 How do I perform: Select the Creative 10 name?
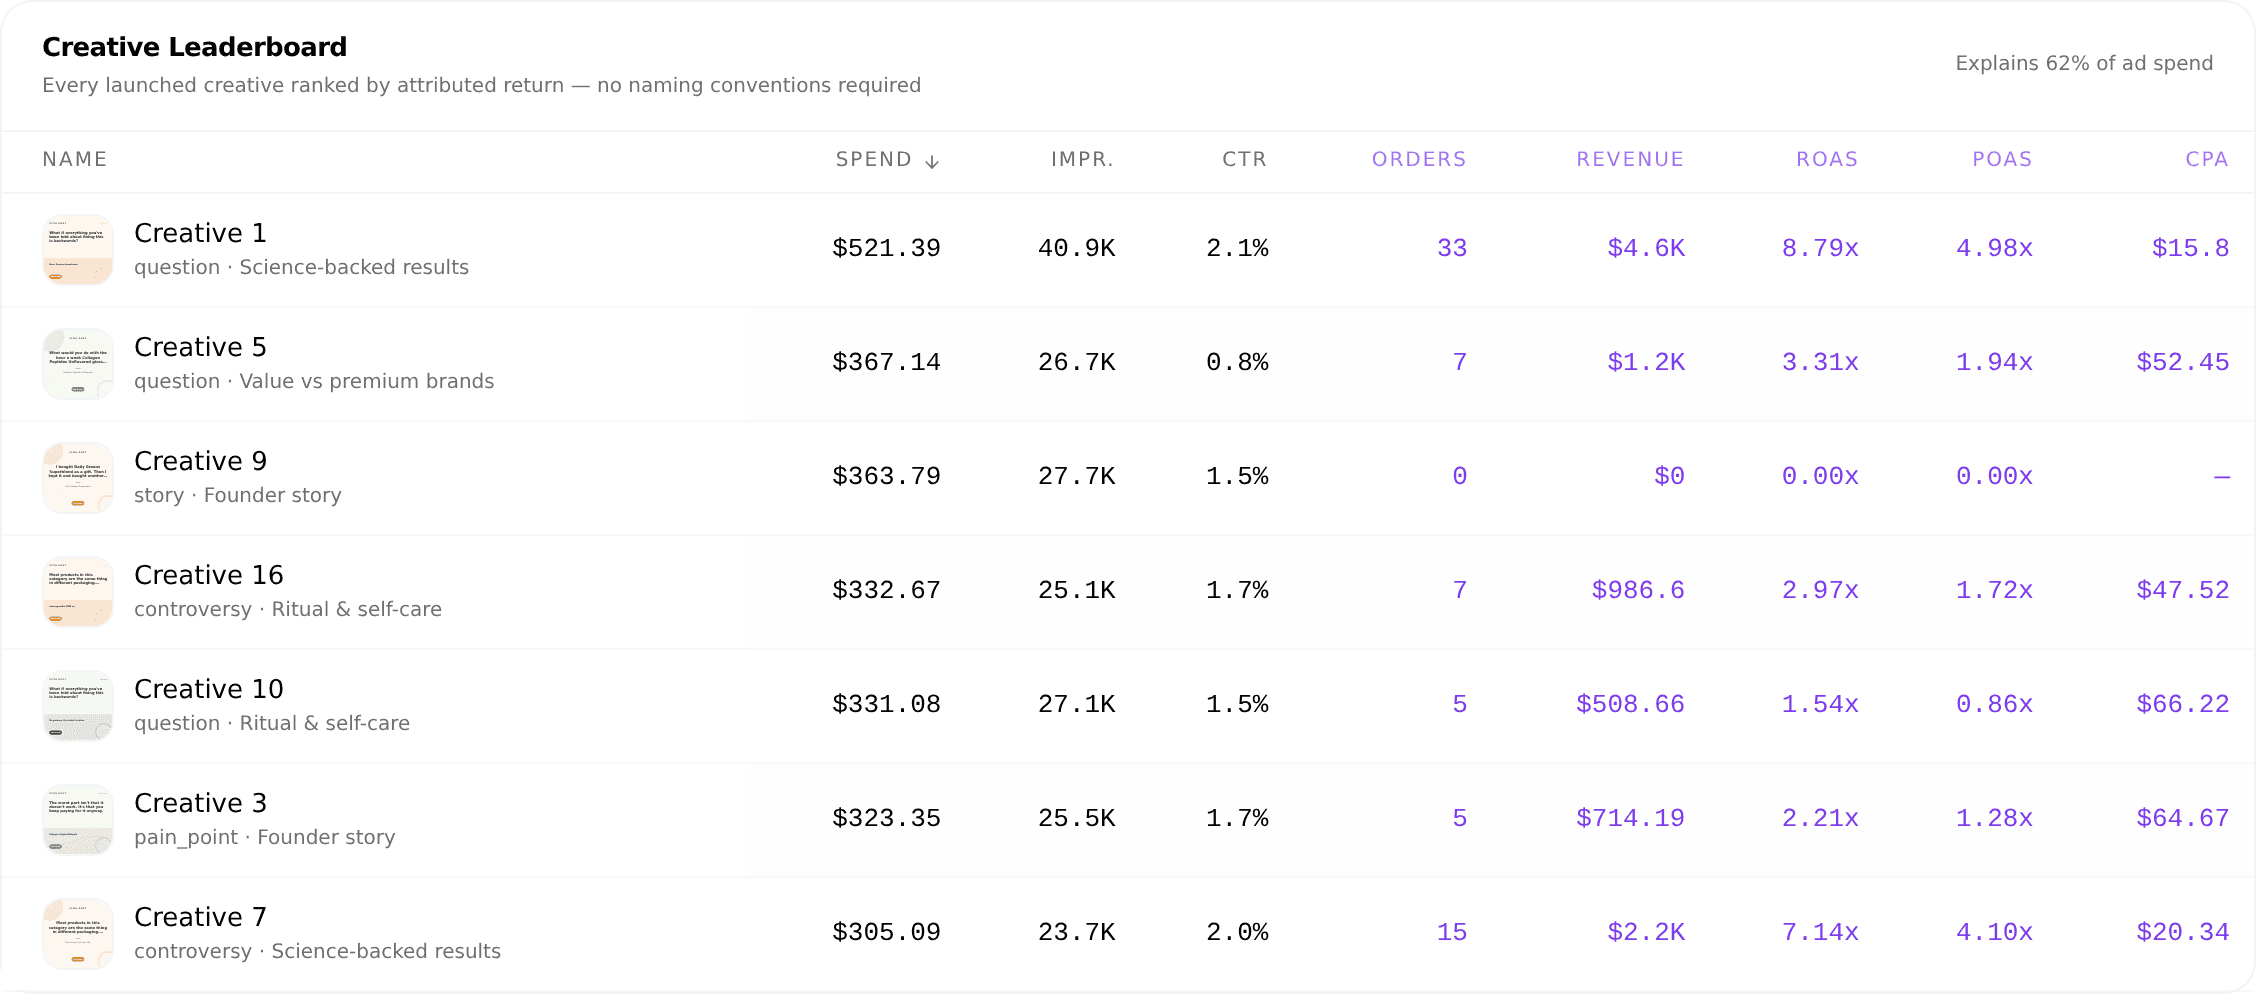(209, 689)
